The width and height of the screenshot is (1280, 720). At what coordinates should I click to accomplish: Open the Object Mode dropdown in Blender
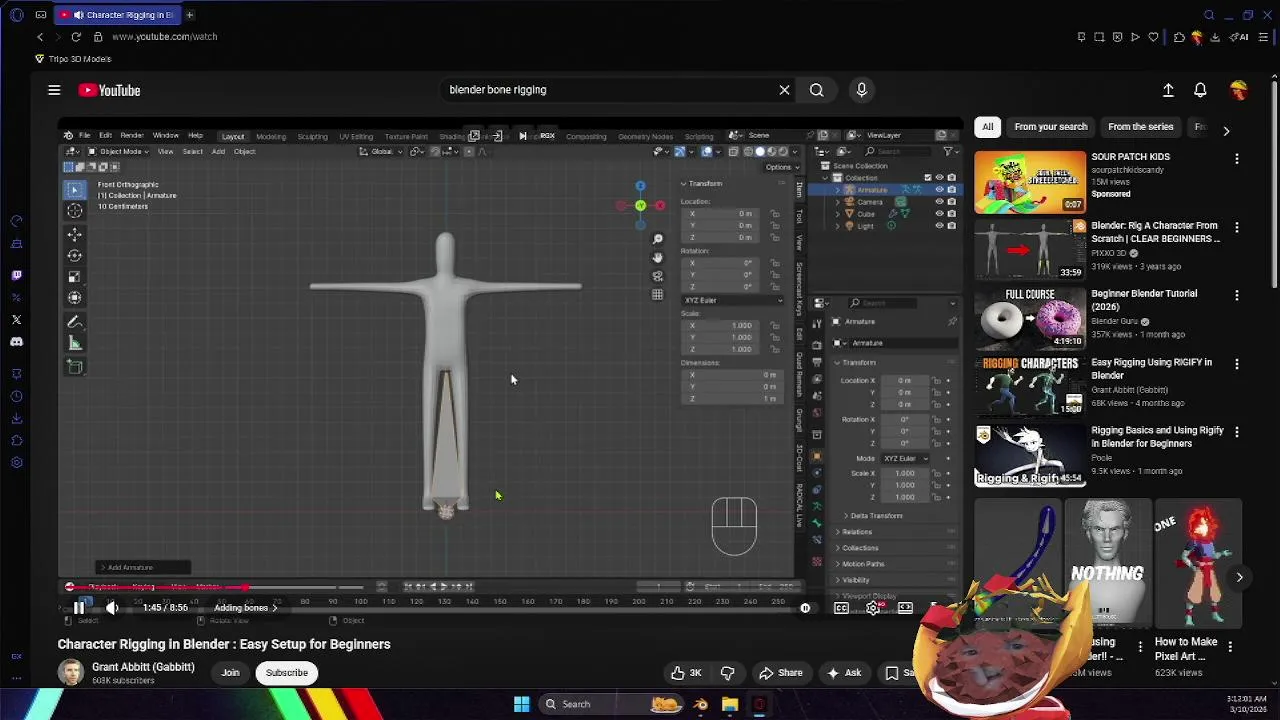click(119, 152)
